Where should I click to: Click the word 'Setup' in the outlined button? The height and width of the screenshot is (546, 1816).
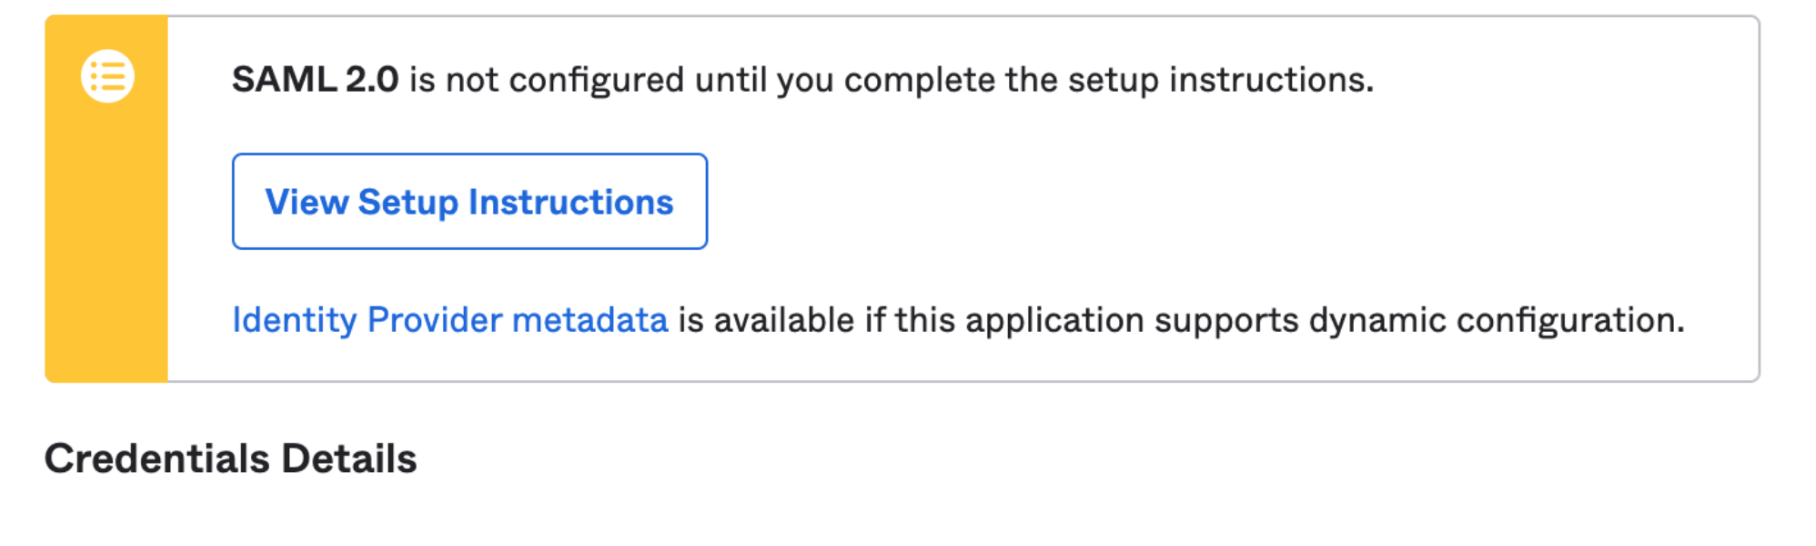tap(408, 203)
